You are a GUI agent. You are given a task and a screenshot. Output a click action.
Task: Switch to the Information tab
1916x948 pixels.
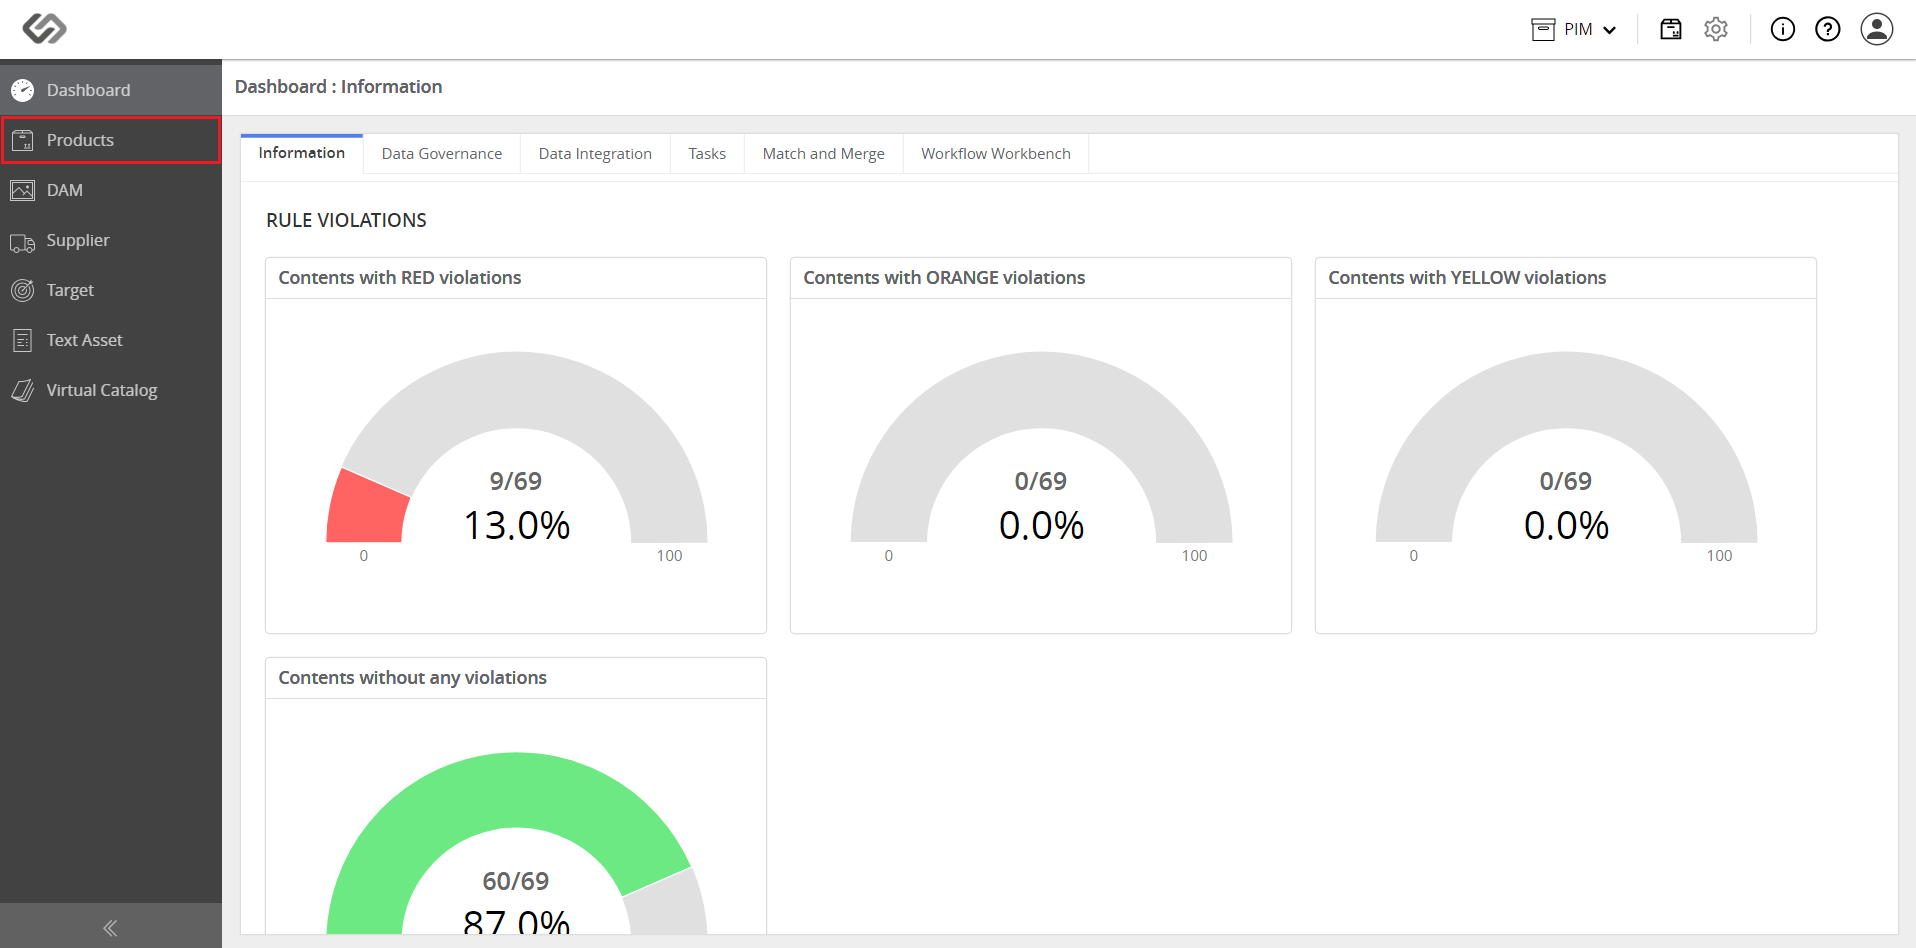pos(302,153)
